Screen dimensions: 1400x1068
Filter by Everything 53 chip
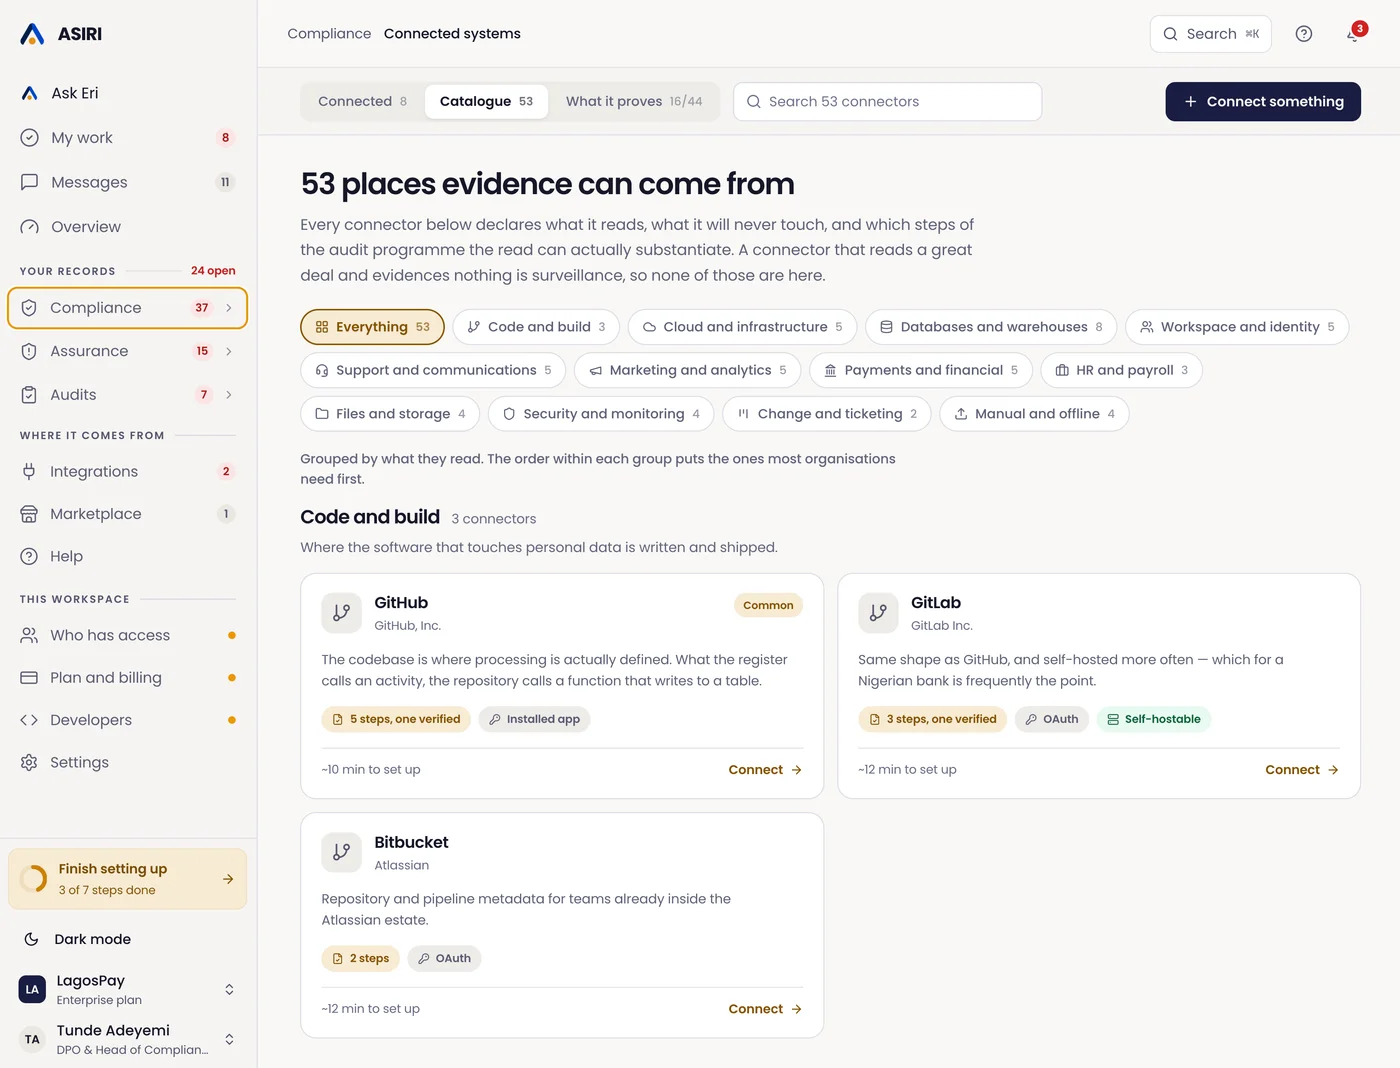(372, 327)
